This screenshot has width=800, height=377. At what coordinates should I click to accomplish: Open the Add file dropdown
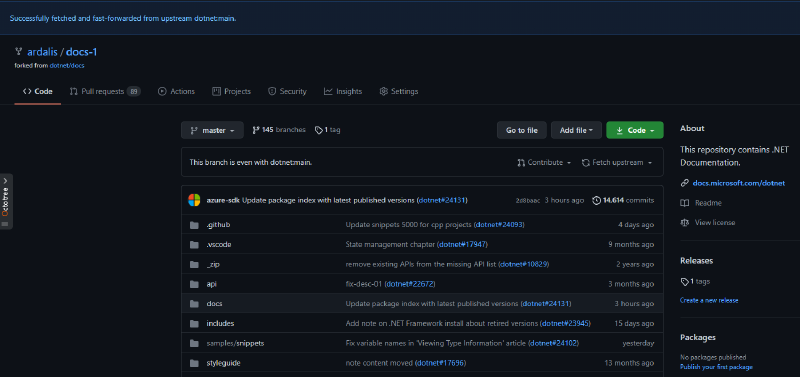pos(576,130)
